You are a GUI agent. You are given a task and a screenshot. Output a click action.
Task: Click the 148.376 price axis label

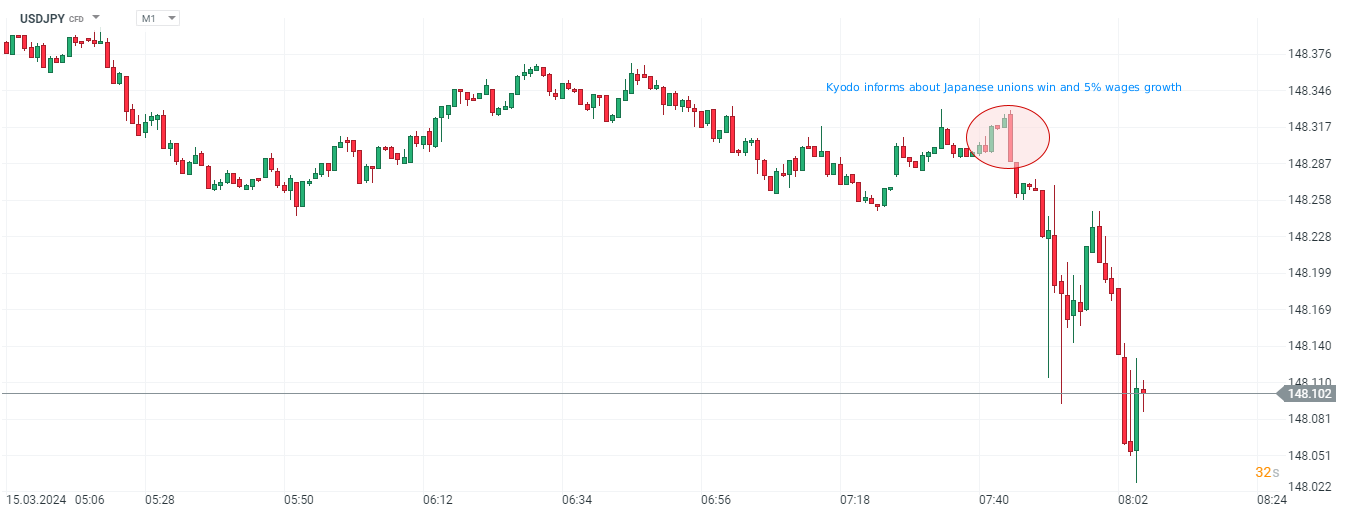1310,54
